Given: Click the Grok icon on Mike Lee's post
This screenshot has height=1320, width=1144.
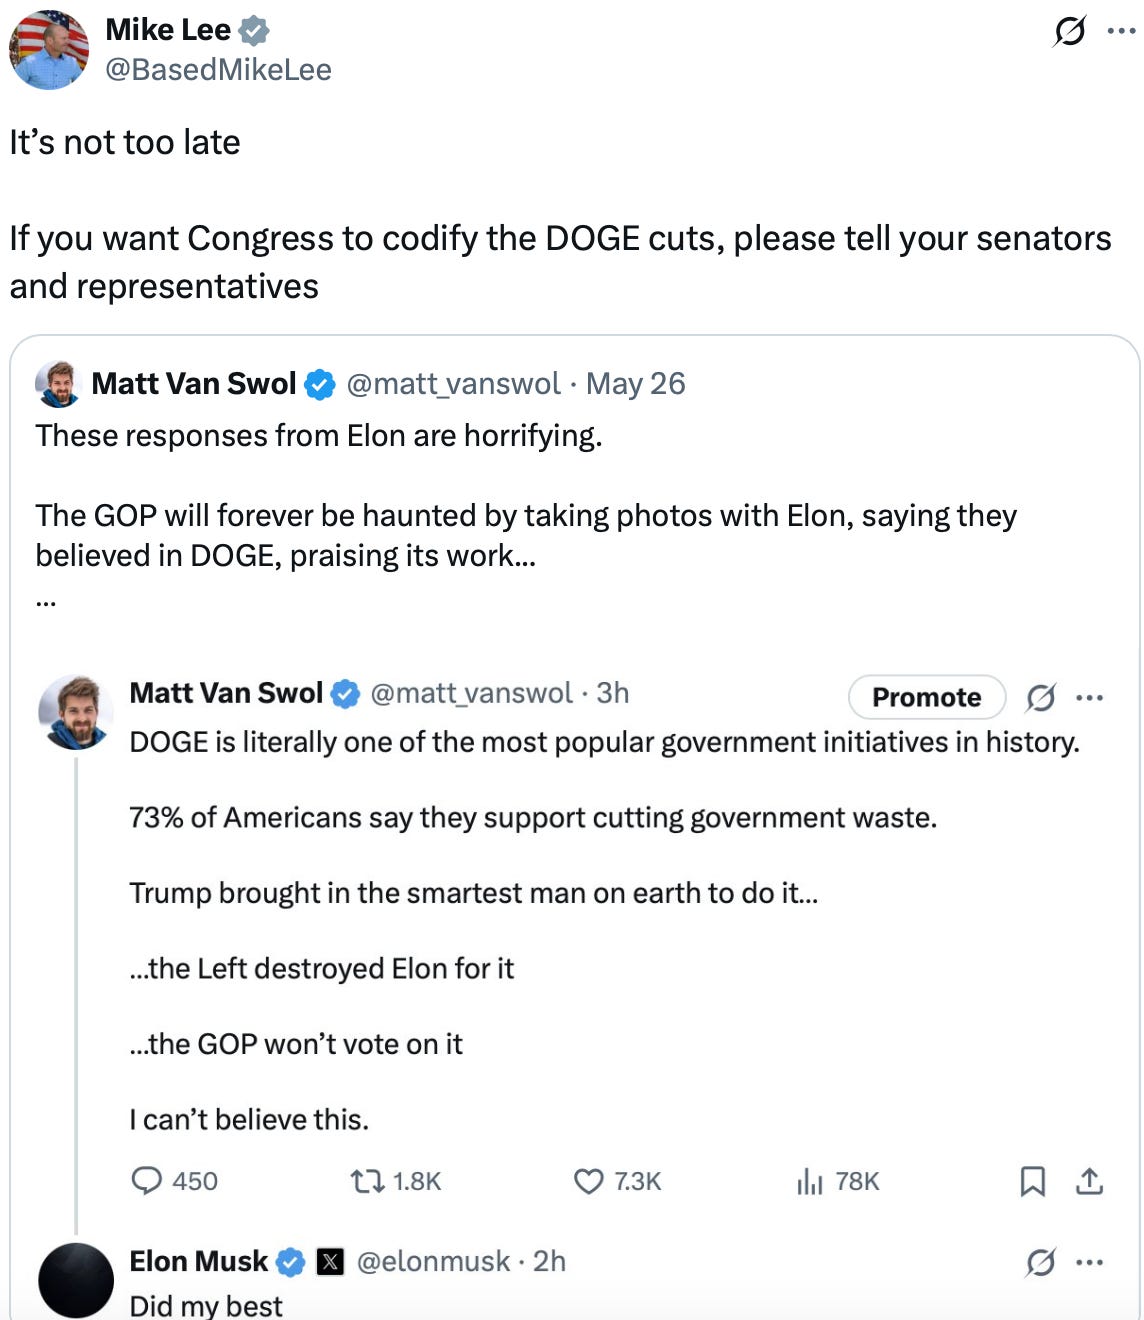Looking at the screenshot, I should (x=1069, y=32).
